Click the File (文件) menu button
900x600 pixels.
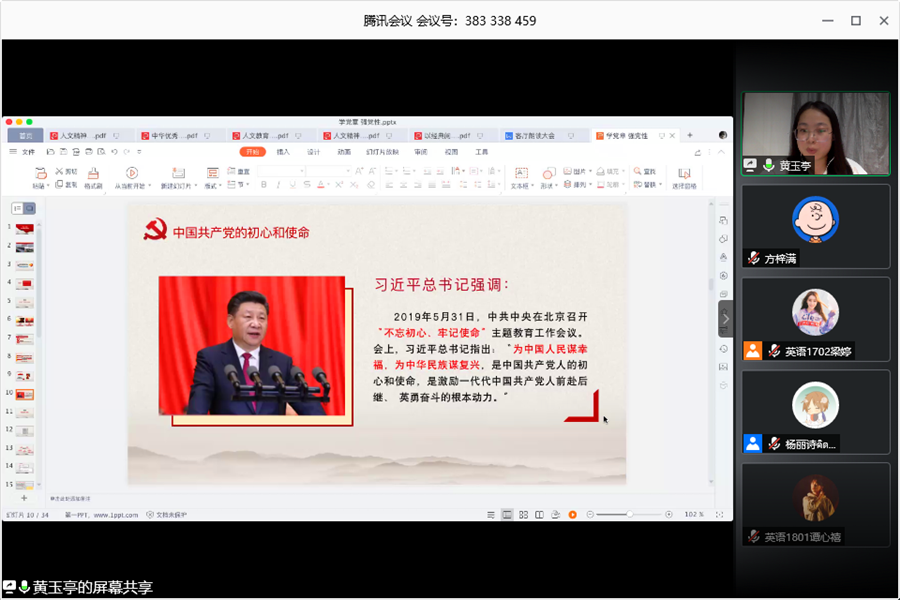pos(28,152)
